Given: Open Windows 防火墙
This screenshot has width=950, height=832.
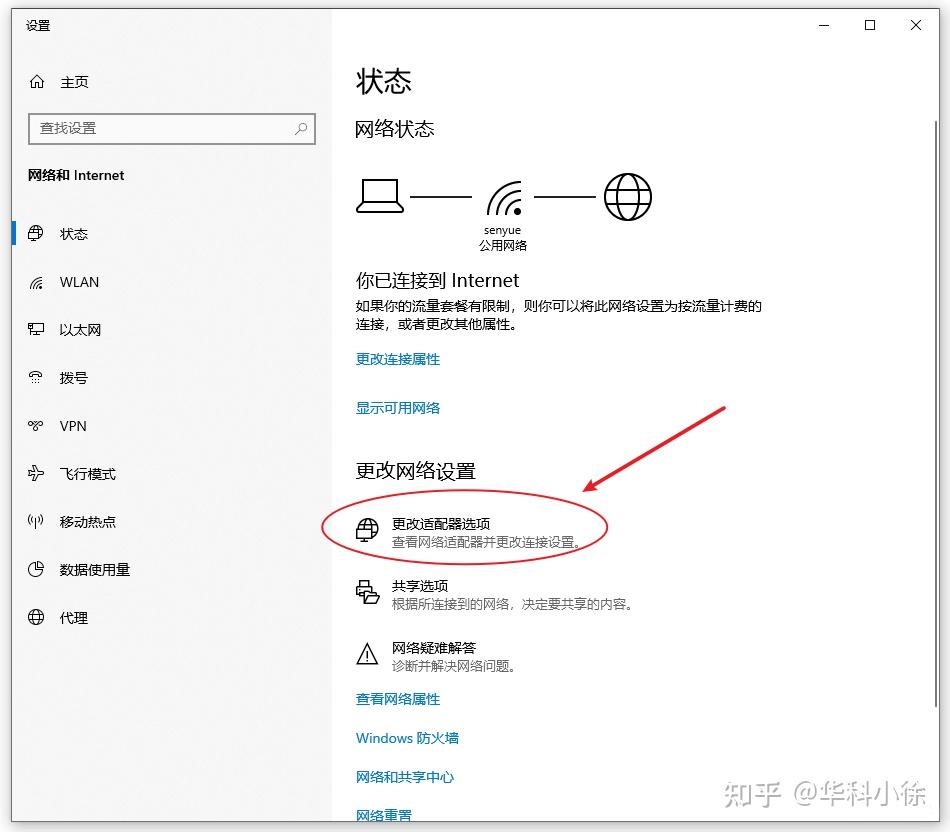Looking at the screenshot, I should pos(406,738).
